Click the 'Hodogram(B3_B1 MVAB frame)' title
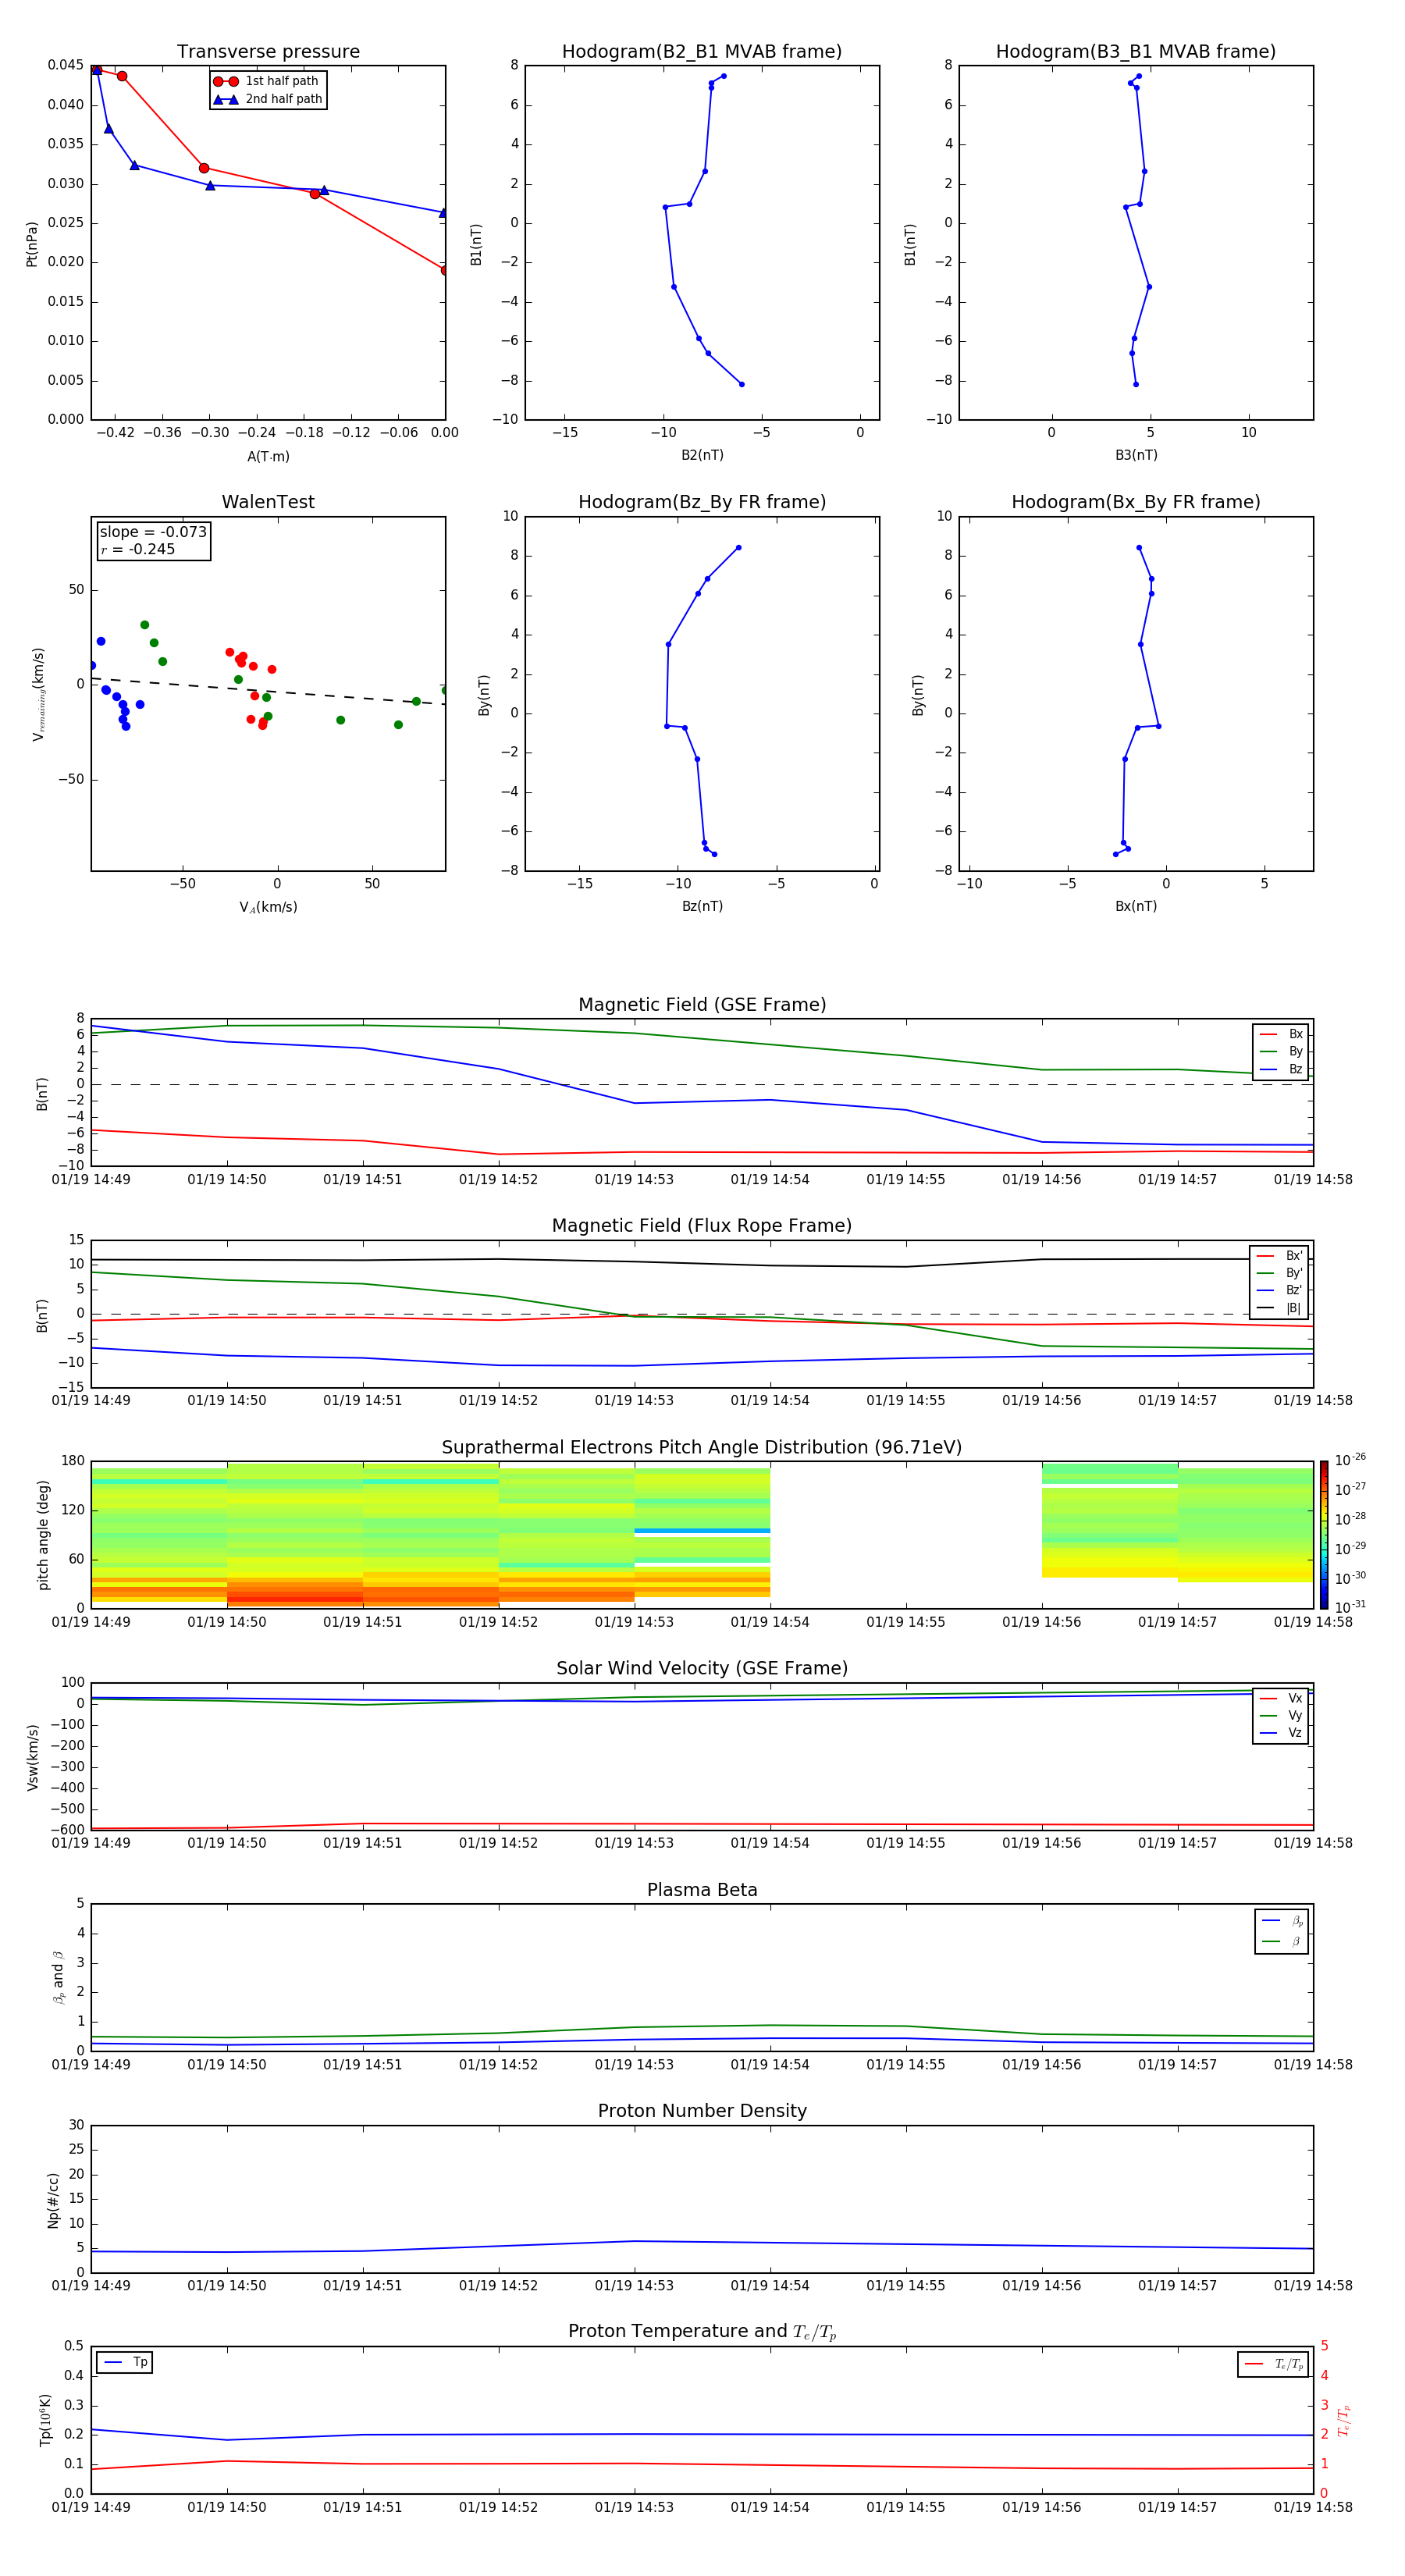The width and height of the screenshot is (1405, 2576). pos(1136,52)
